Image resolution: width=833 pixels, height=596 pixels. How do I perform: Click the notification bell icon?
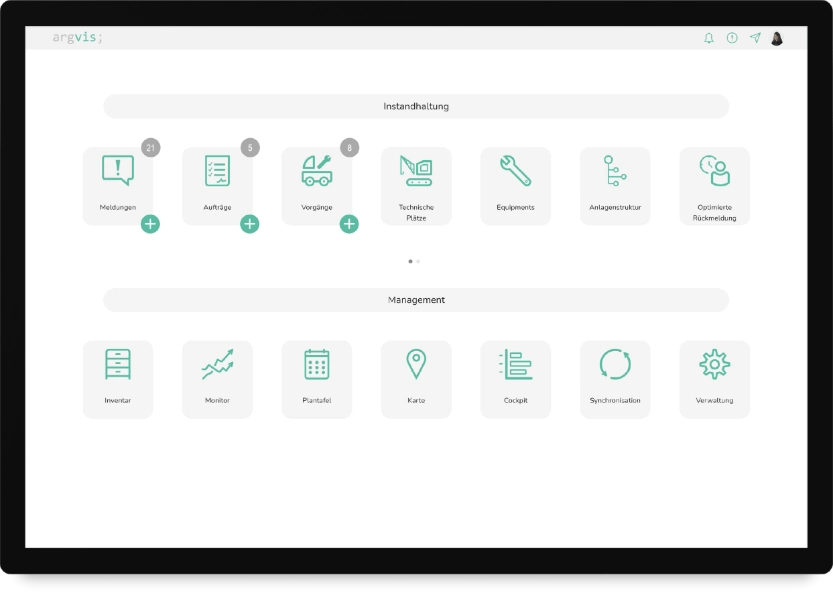[709, 38]
